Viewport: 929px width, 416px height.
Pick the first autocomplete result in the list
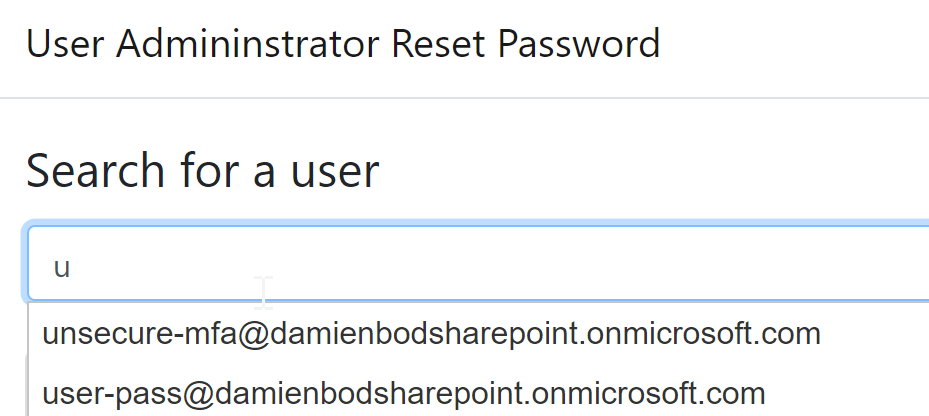[x=431, y=333]
